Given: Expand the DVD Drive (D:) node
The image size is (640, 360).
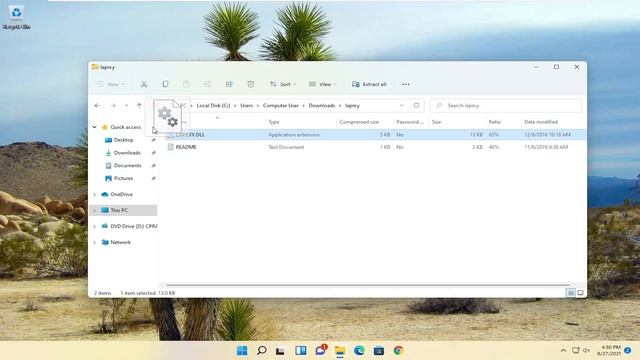Looking at the screenshot, I should [94, 226].
